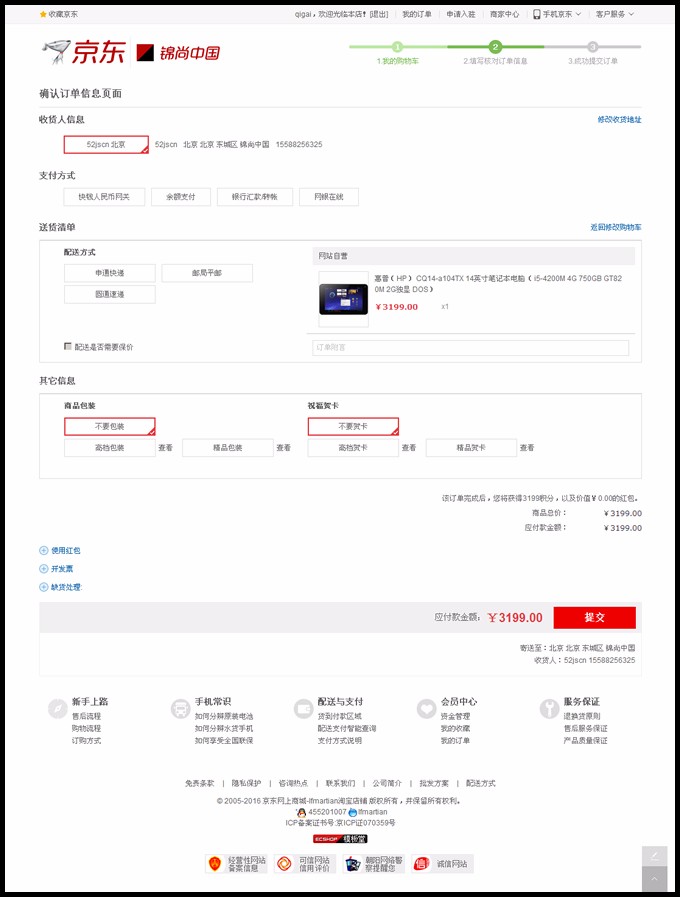
Task: Click the 订单附言 input field
Action: [x=470, y=347]
